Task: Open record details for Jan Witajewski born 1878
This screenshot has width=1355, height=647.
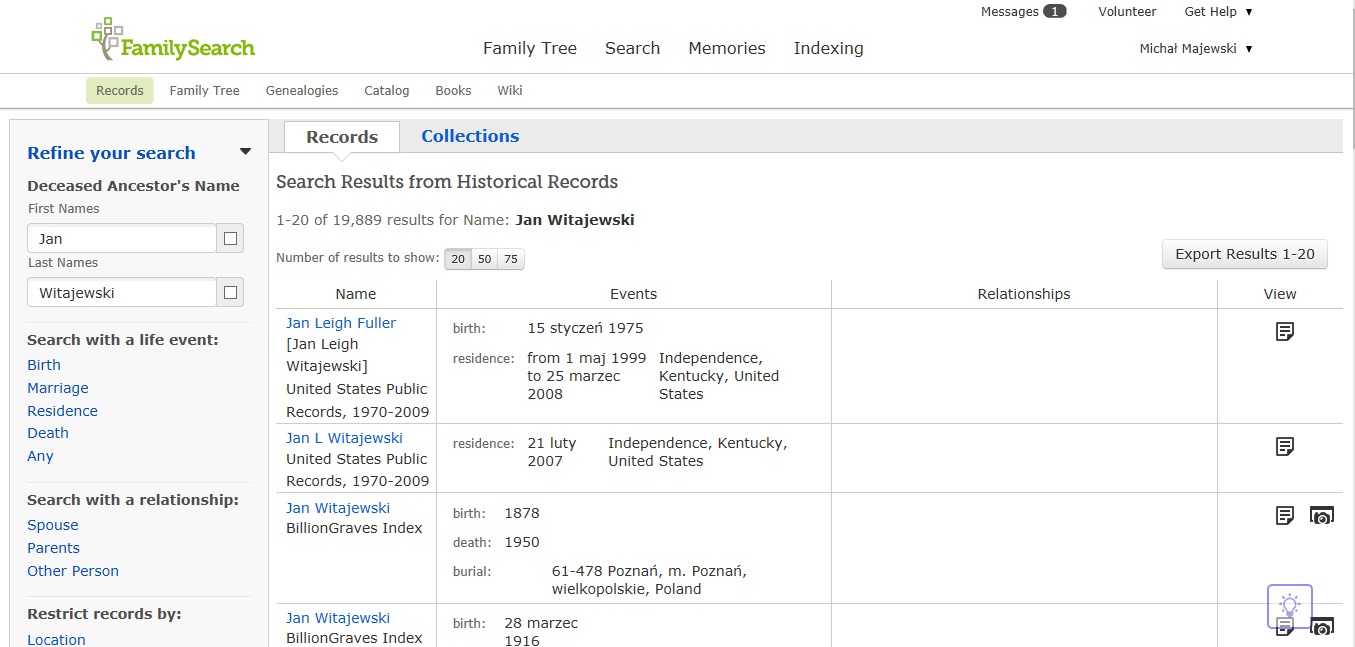Action: tap(1285, 516)
